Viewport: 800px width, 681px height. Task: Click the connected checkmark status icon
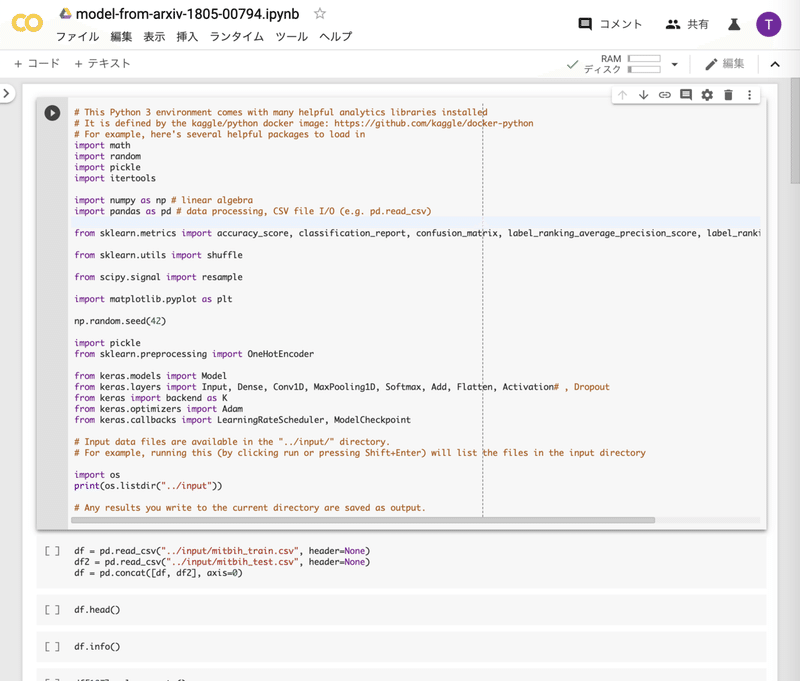[572, 64]
